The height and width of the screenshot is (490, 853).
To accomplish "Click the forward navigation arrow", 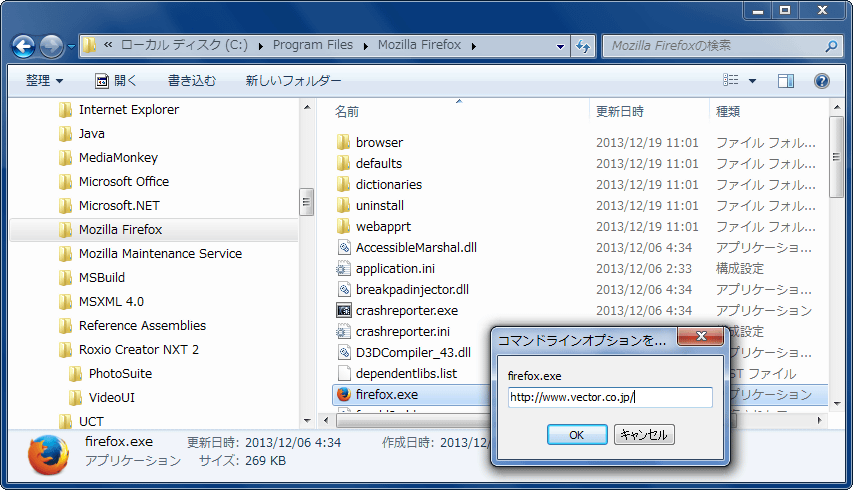I will pos(52,47).
